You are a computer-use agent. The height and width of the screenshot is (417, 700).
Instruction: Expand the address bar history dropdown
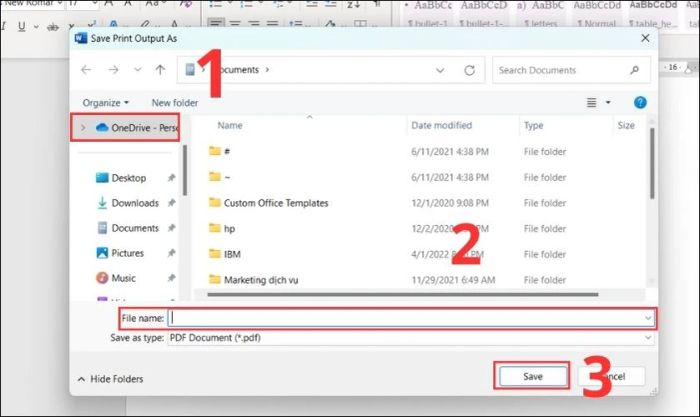tap(440, 70)
